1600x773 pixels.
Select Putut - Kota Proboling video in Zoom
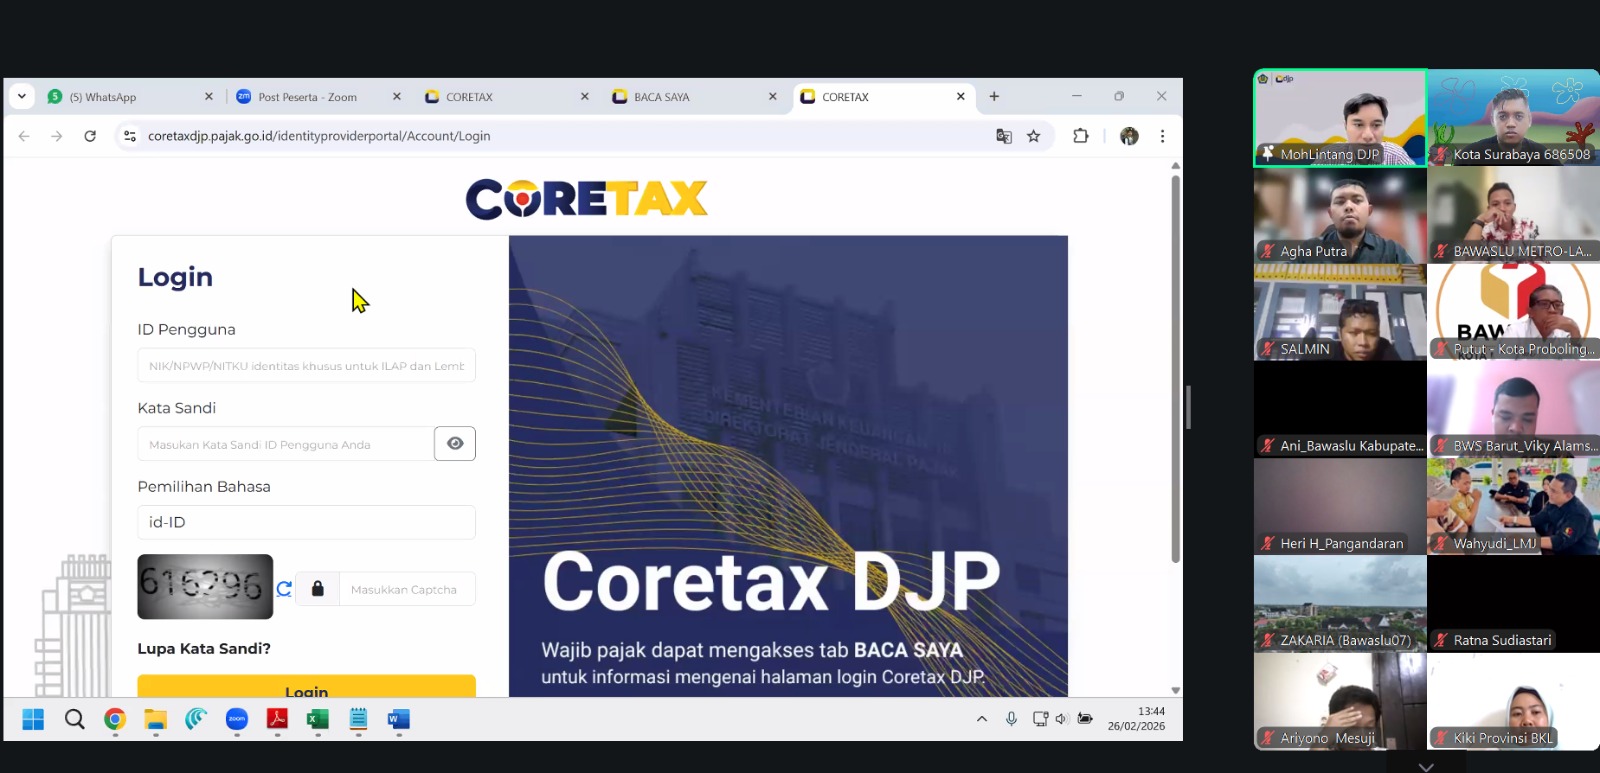[x=1514, y=312]
